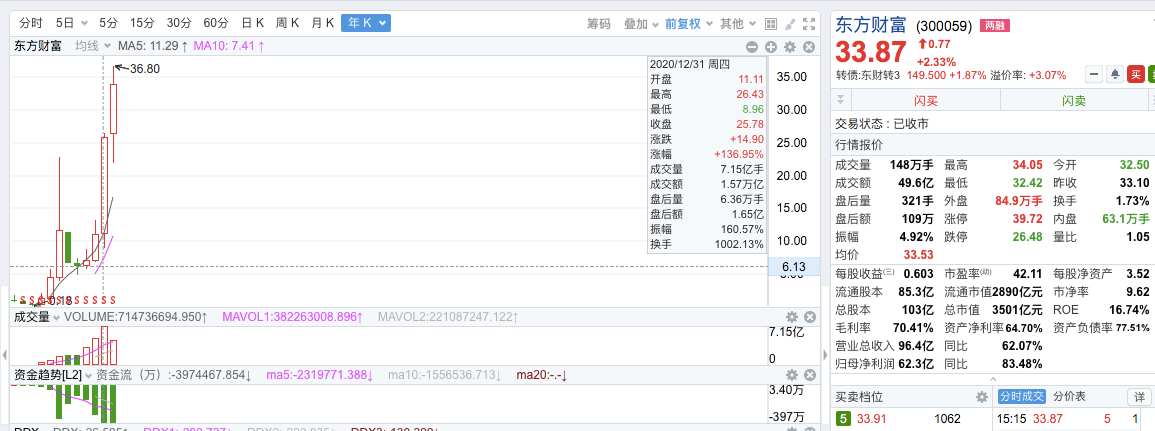Click the 详 details button
The height and width of the screenshot is (431, 1155).
(x=1138, y=397)
